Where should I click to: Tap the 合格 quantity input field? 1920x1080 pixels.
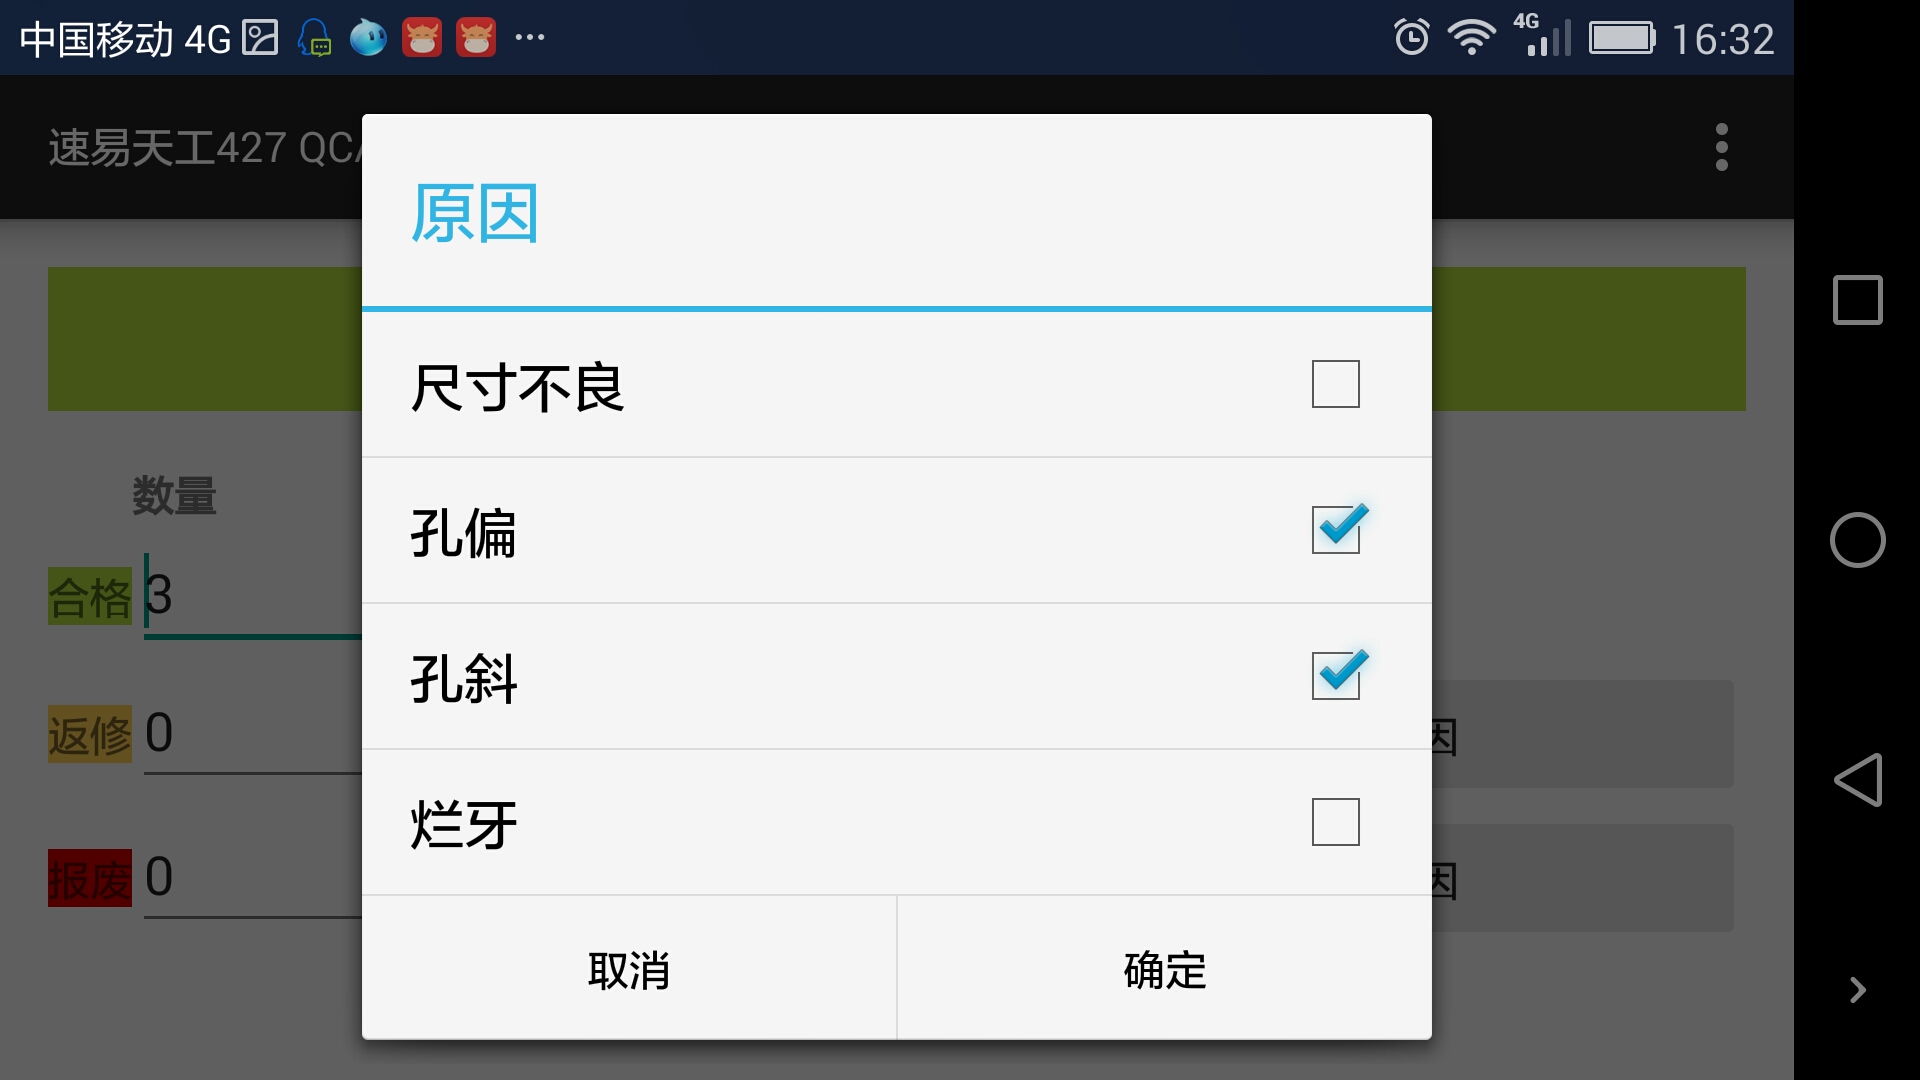(x=253, y=596)
